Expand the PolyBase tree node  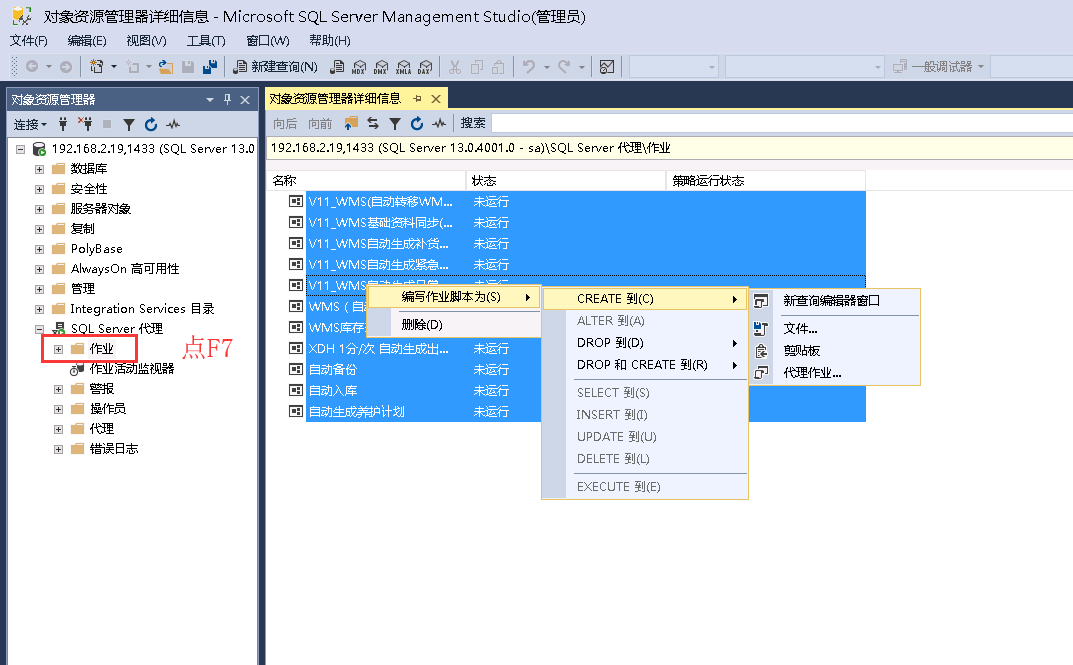tap(40, 249)
